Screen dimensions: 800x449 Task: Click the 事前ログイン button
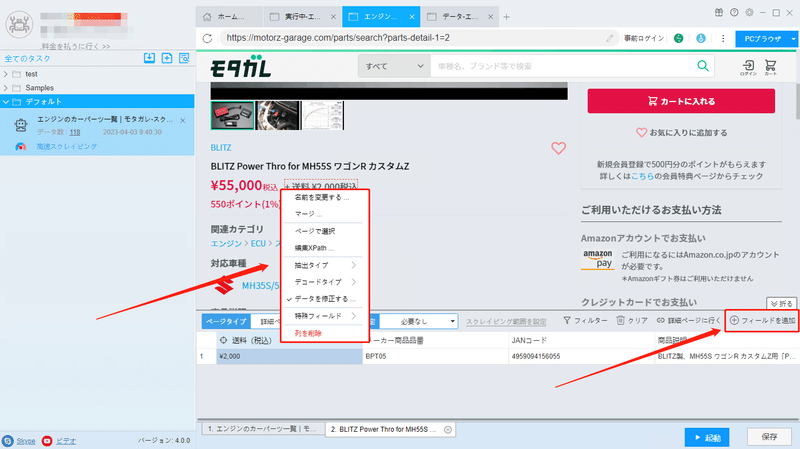click(644, 38)
